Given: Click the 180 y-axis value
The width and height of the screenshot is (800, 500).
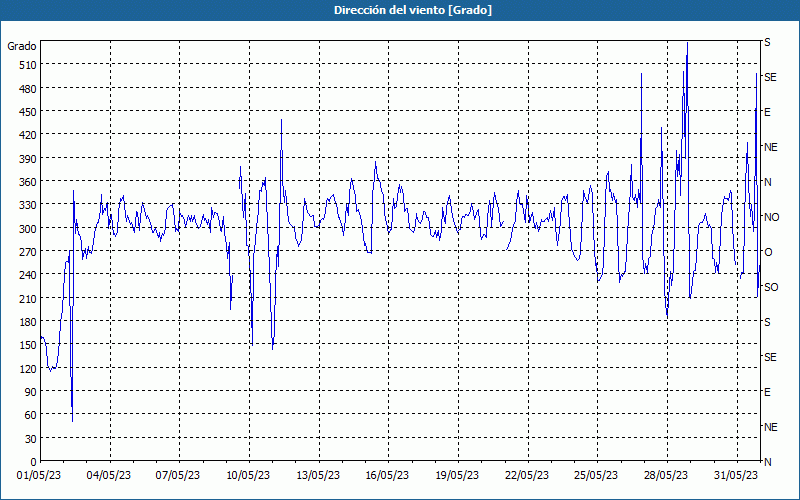Looking at the screenshot, I should click(28, 322).
